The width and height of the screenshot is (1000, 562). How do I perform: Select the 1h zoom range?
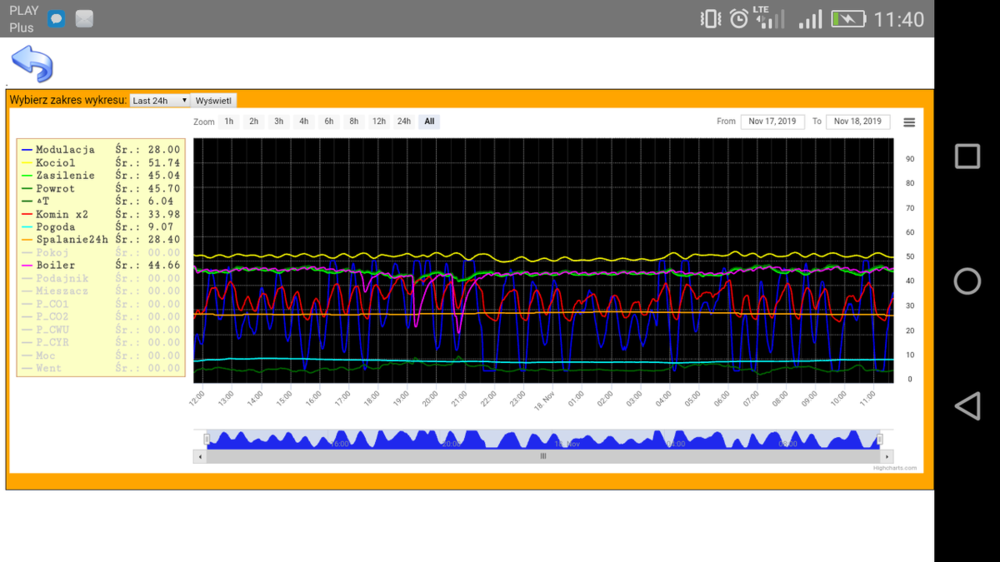click(x=229, y=122)
